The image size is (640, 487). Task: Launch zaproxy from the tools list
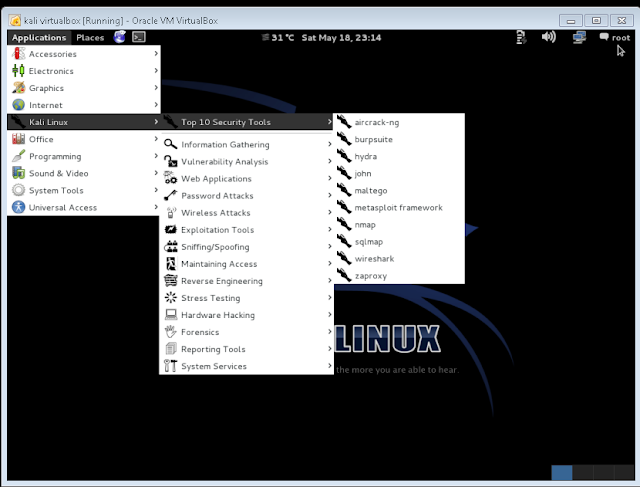tap(399, 276)
